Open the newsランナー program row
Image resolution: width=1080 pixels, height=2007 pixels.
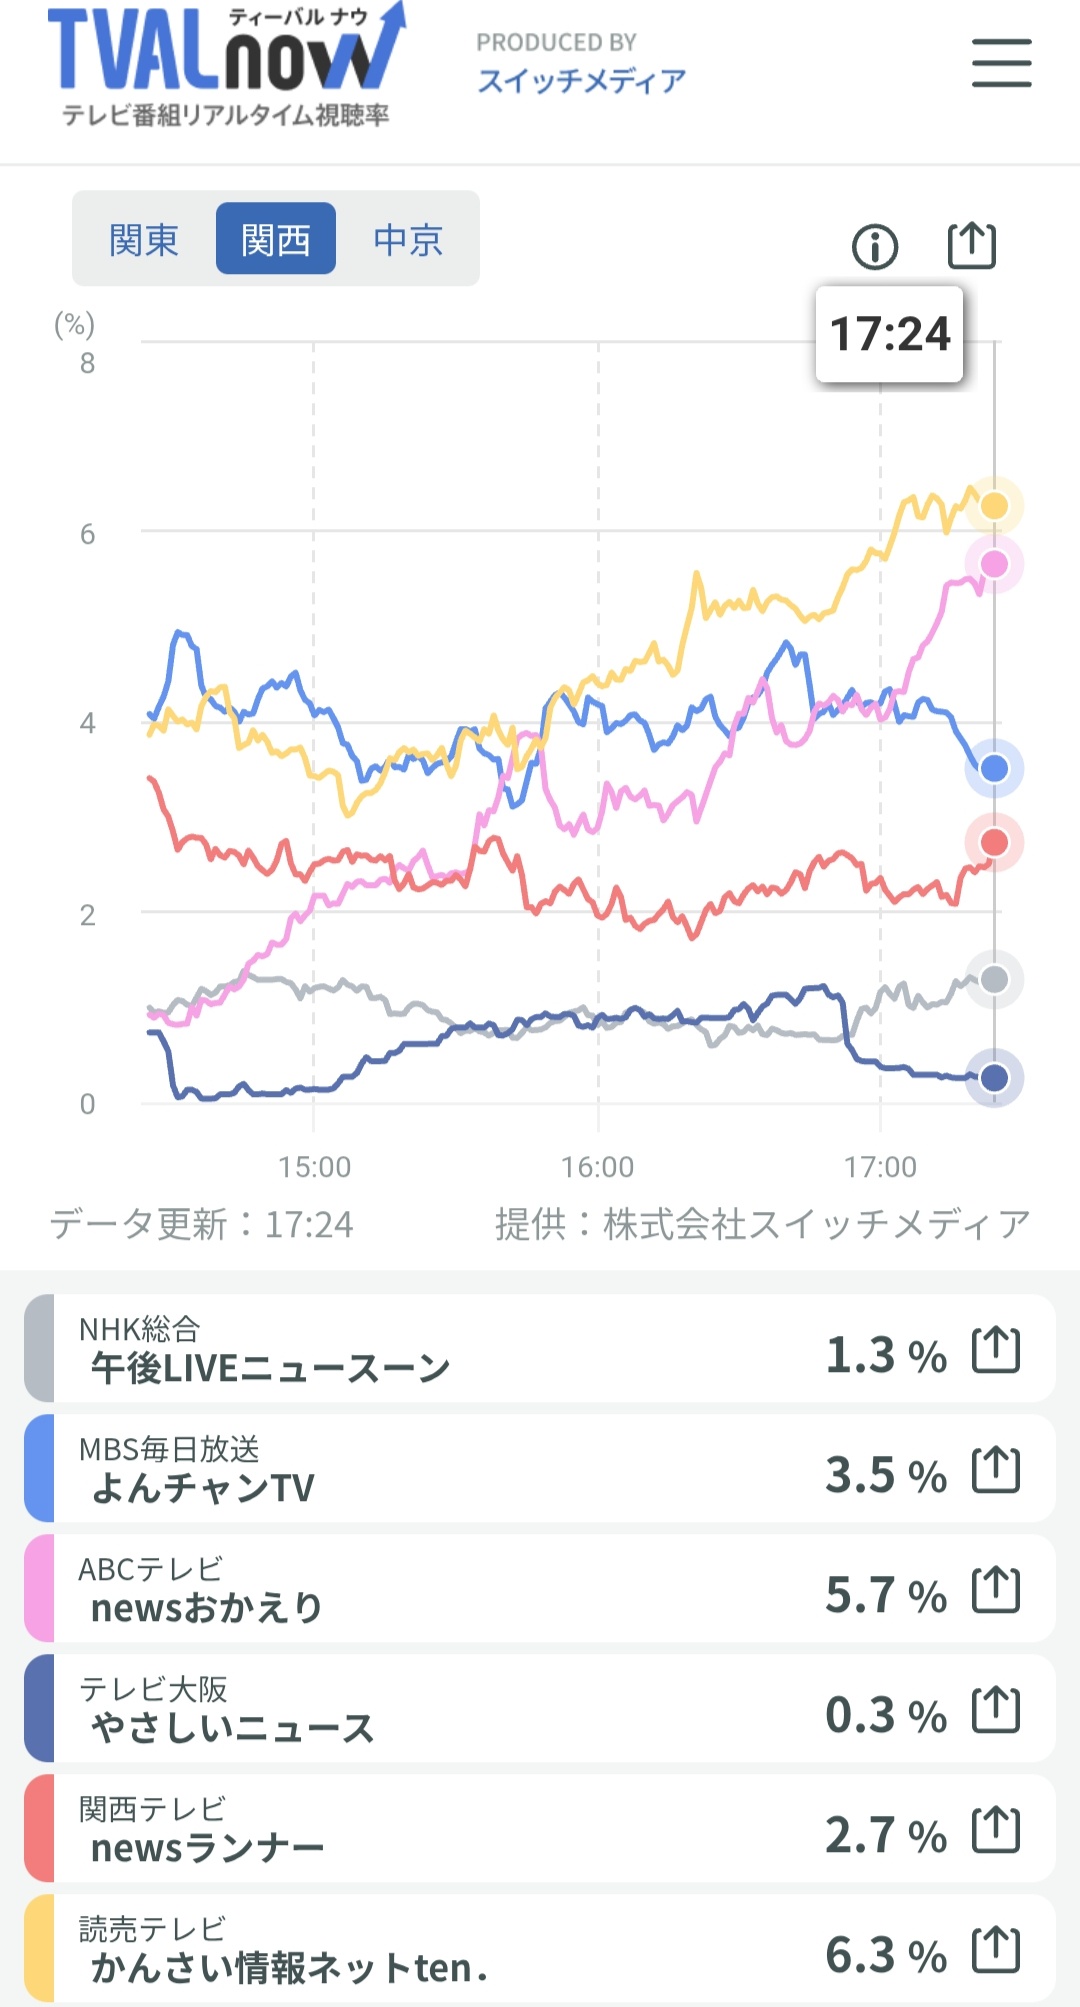pyautogui.click(x=540, y=1829)
